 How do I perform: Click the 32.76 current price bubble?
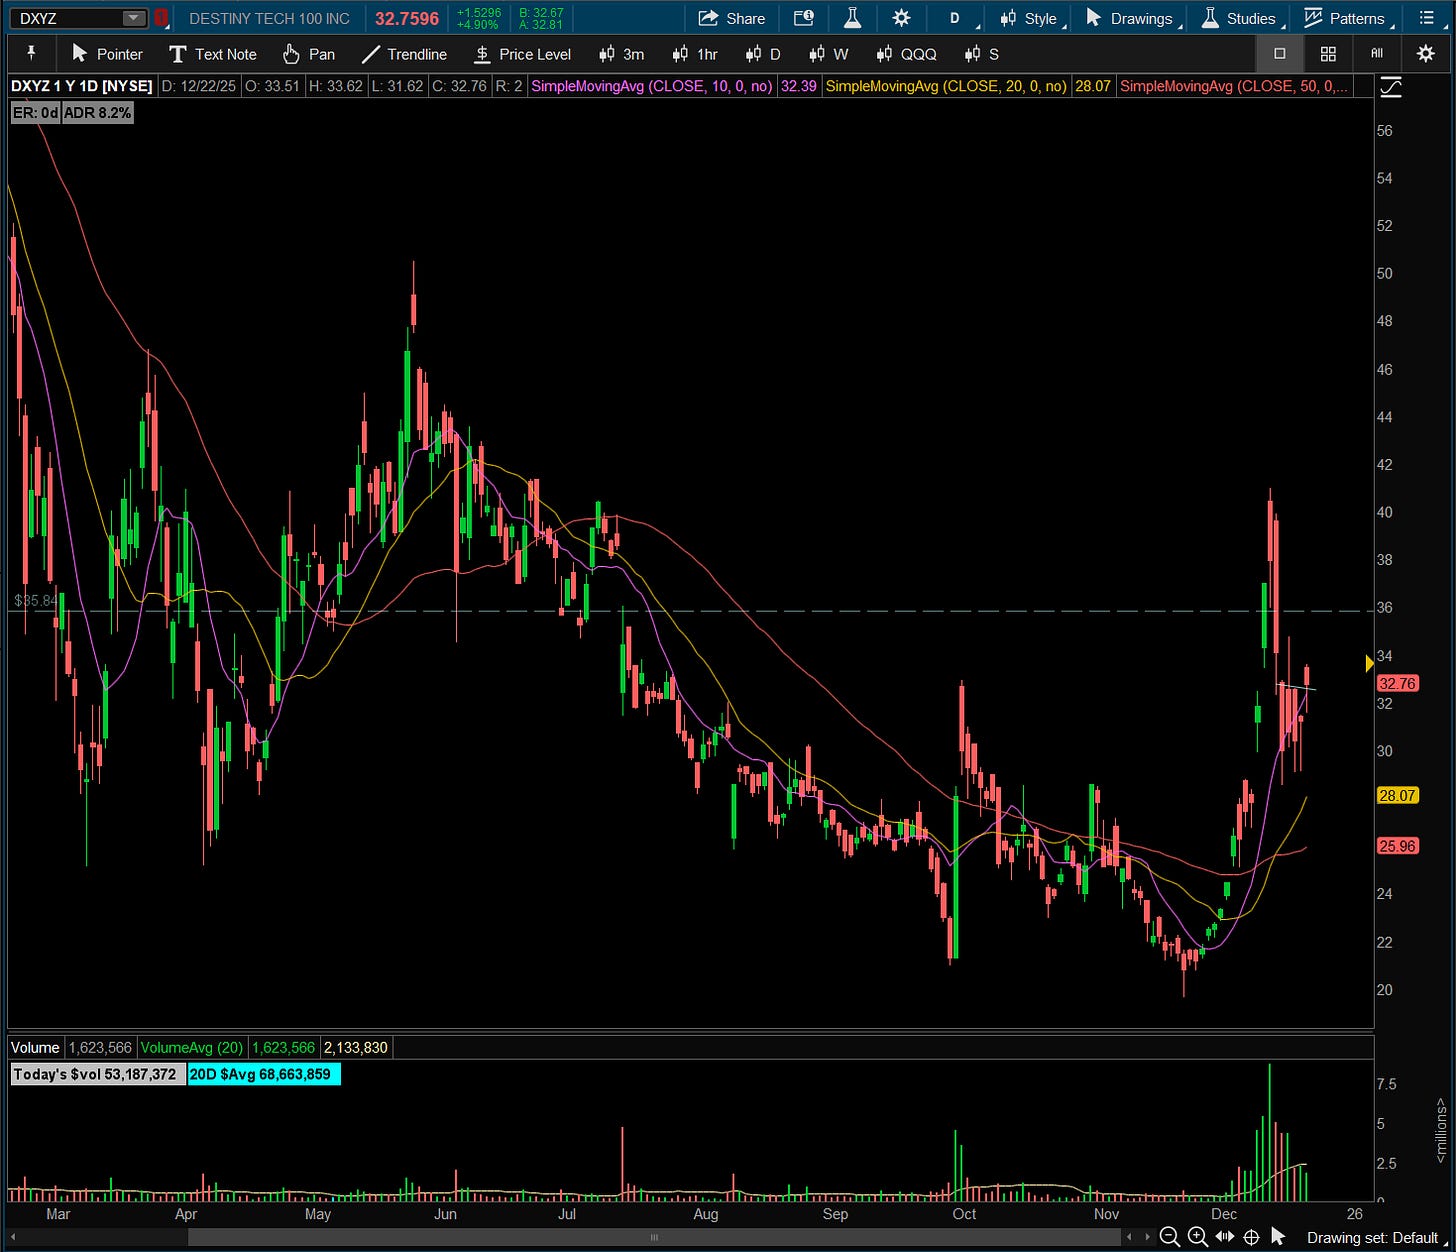coord(1397,684)
